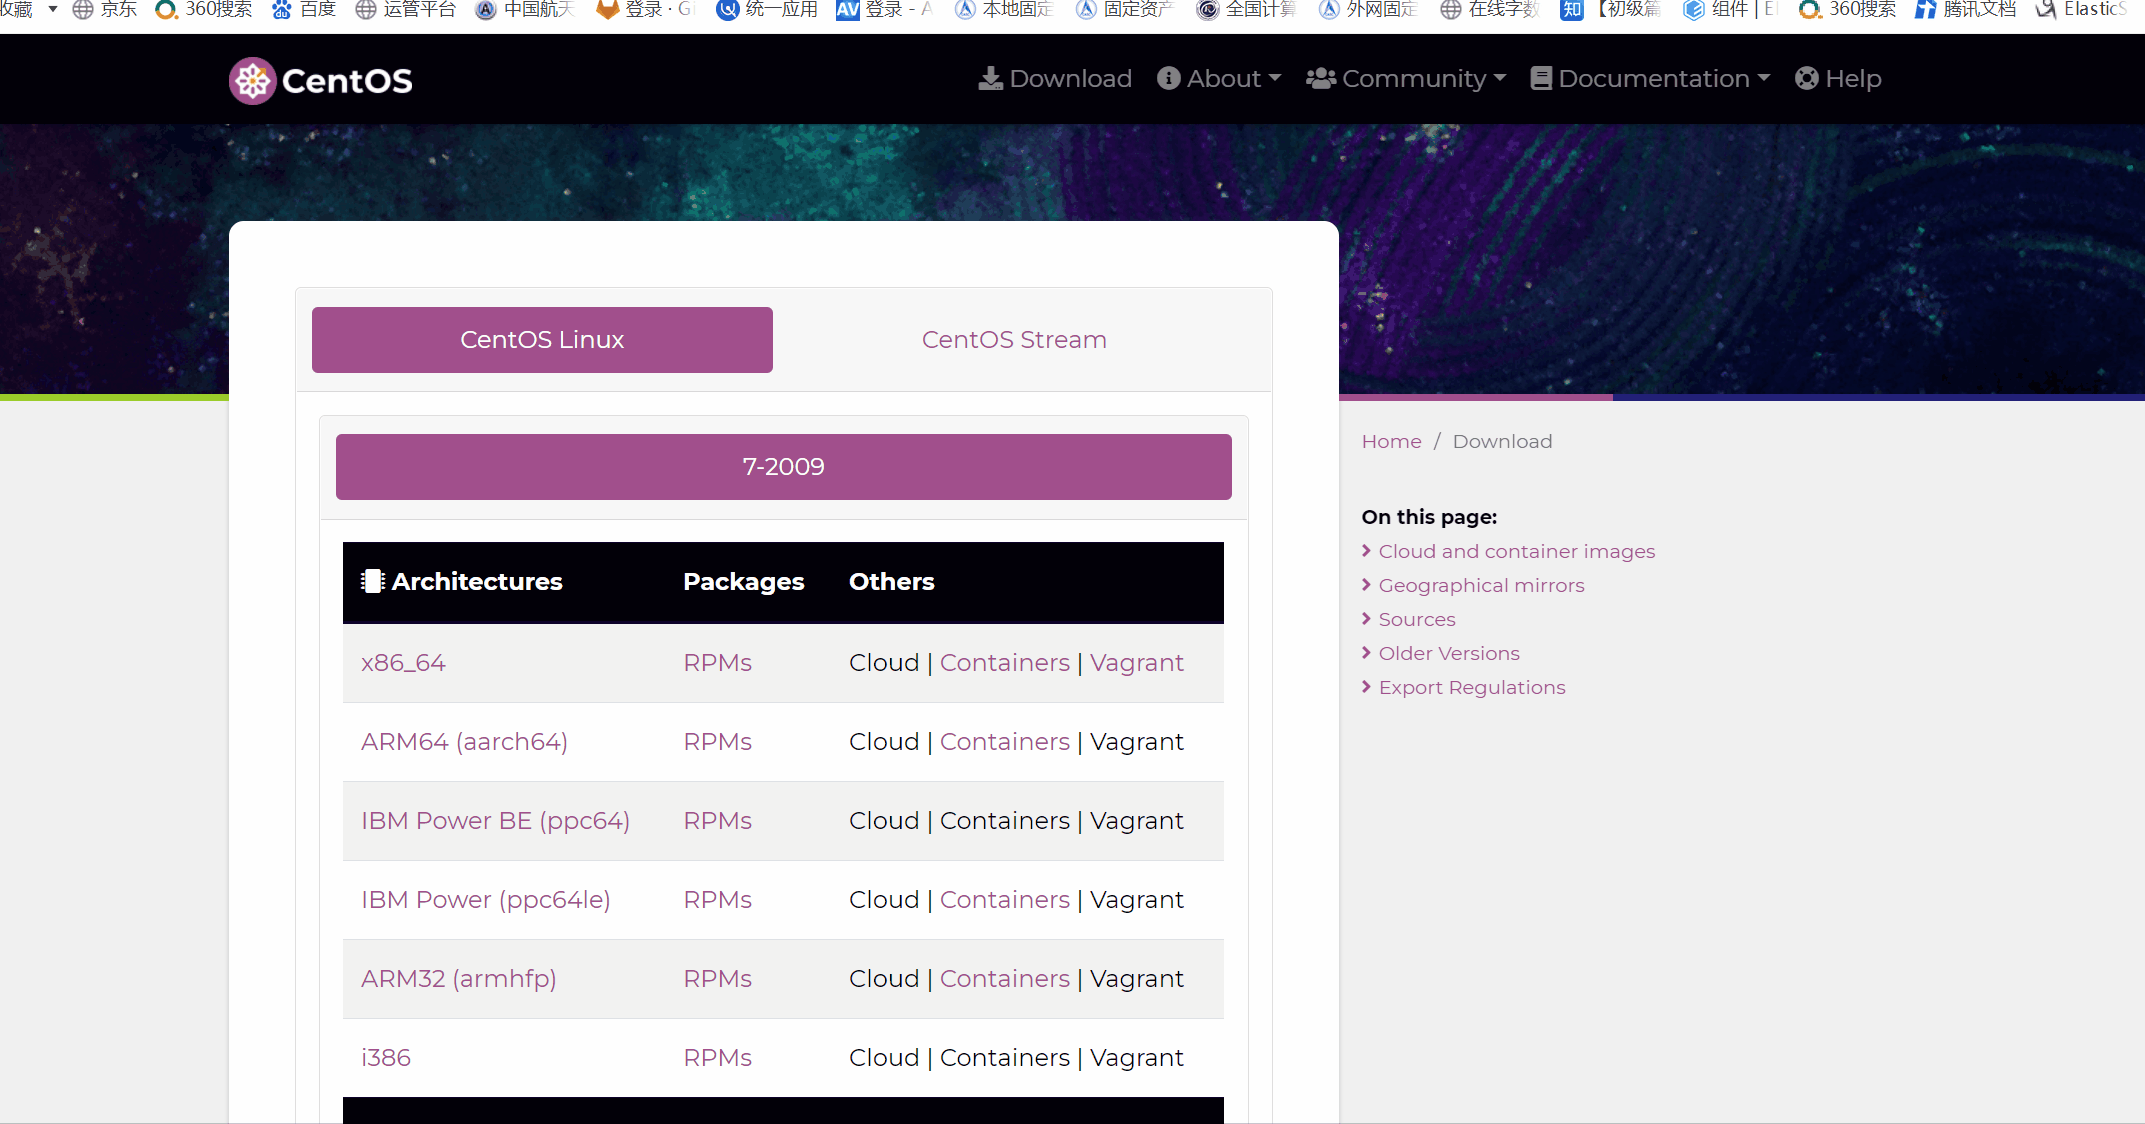Image resolution: width=2145 pixels, height=1124 pixels.
Task: Click Vagrant link in x86_64 row
Action: [1136, 663]
